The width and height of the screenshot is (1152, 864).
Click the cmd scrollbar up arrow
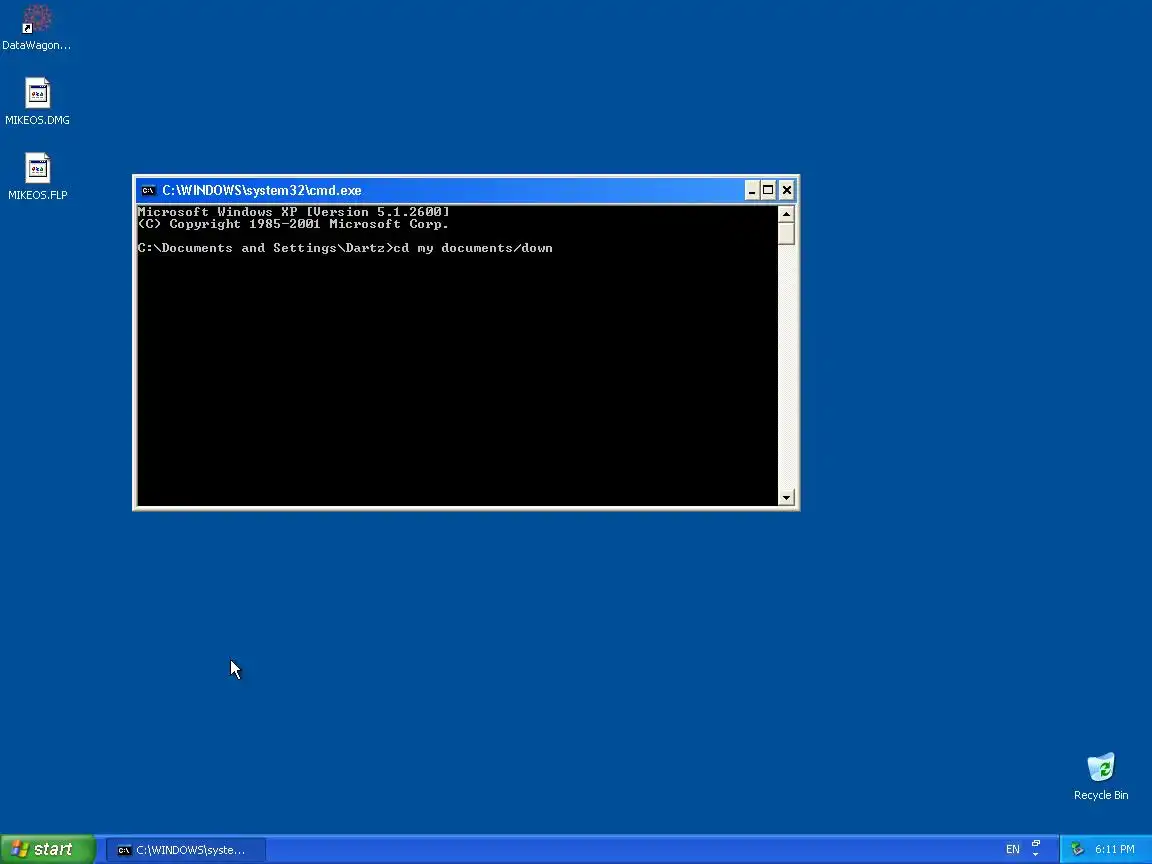click(x=786, y=214)
